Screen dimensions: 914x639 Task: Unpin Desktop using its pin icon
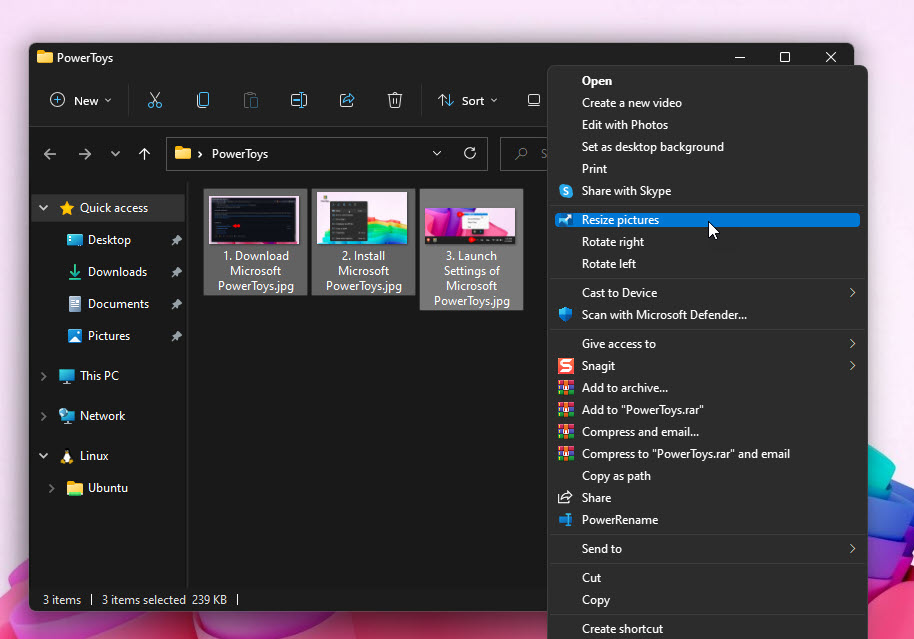tap(177, 240)
